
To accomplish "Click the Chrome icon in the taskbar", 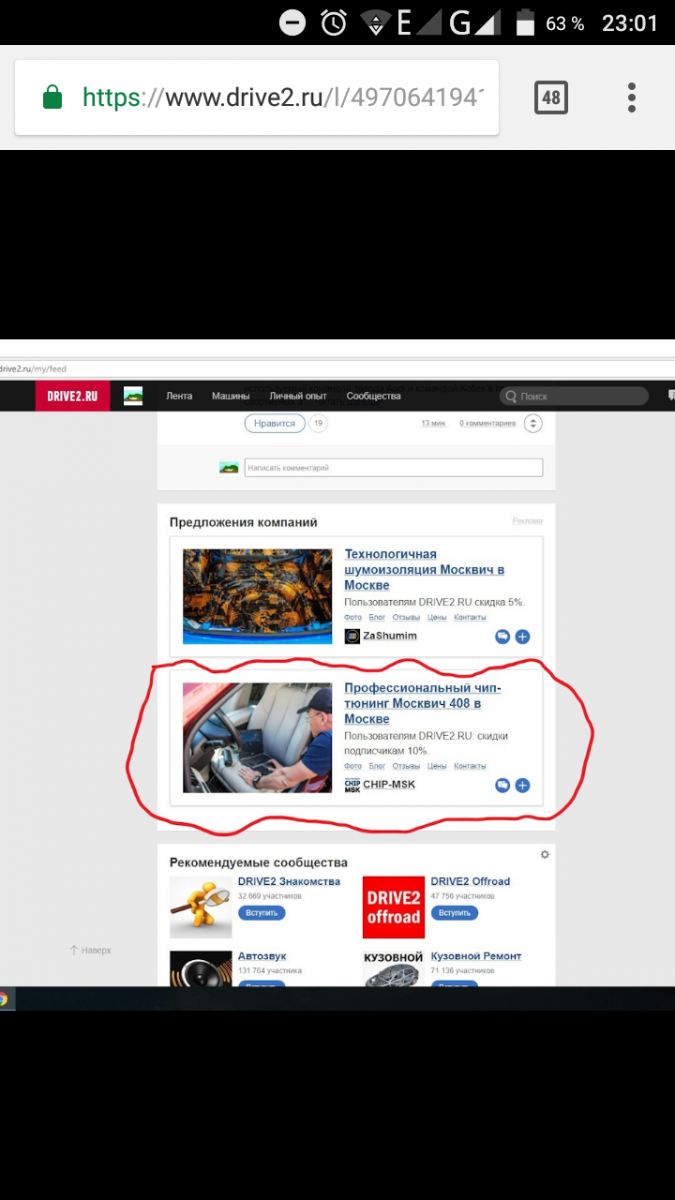I will [x=4, y=998].
